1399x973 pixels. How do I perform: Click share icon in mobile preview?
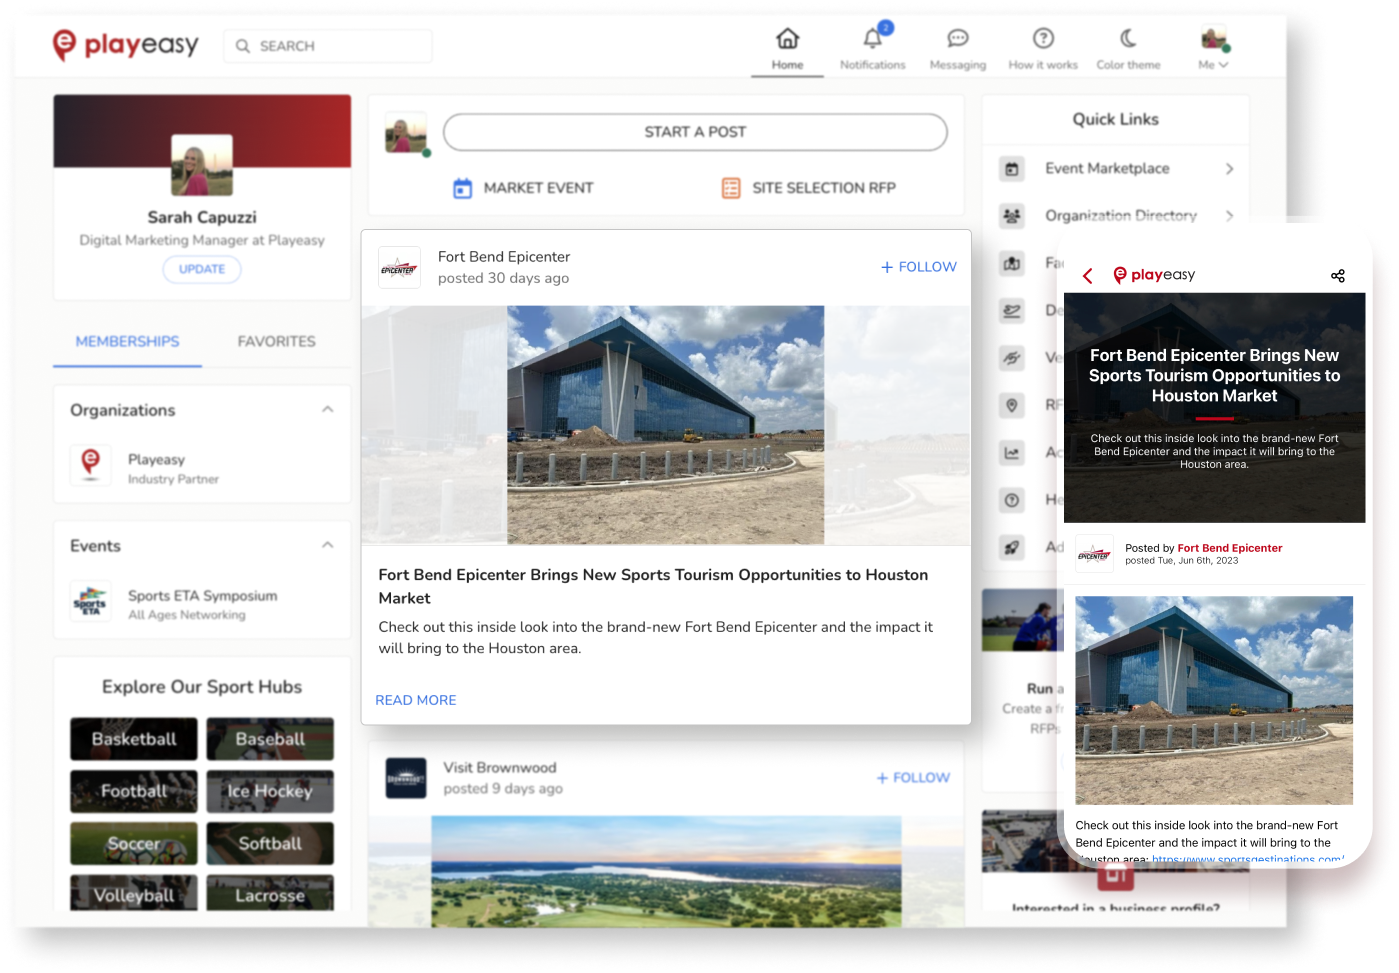tap(1338, 275)
